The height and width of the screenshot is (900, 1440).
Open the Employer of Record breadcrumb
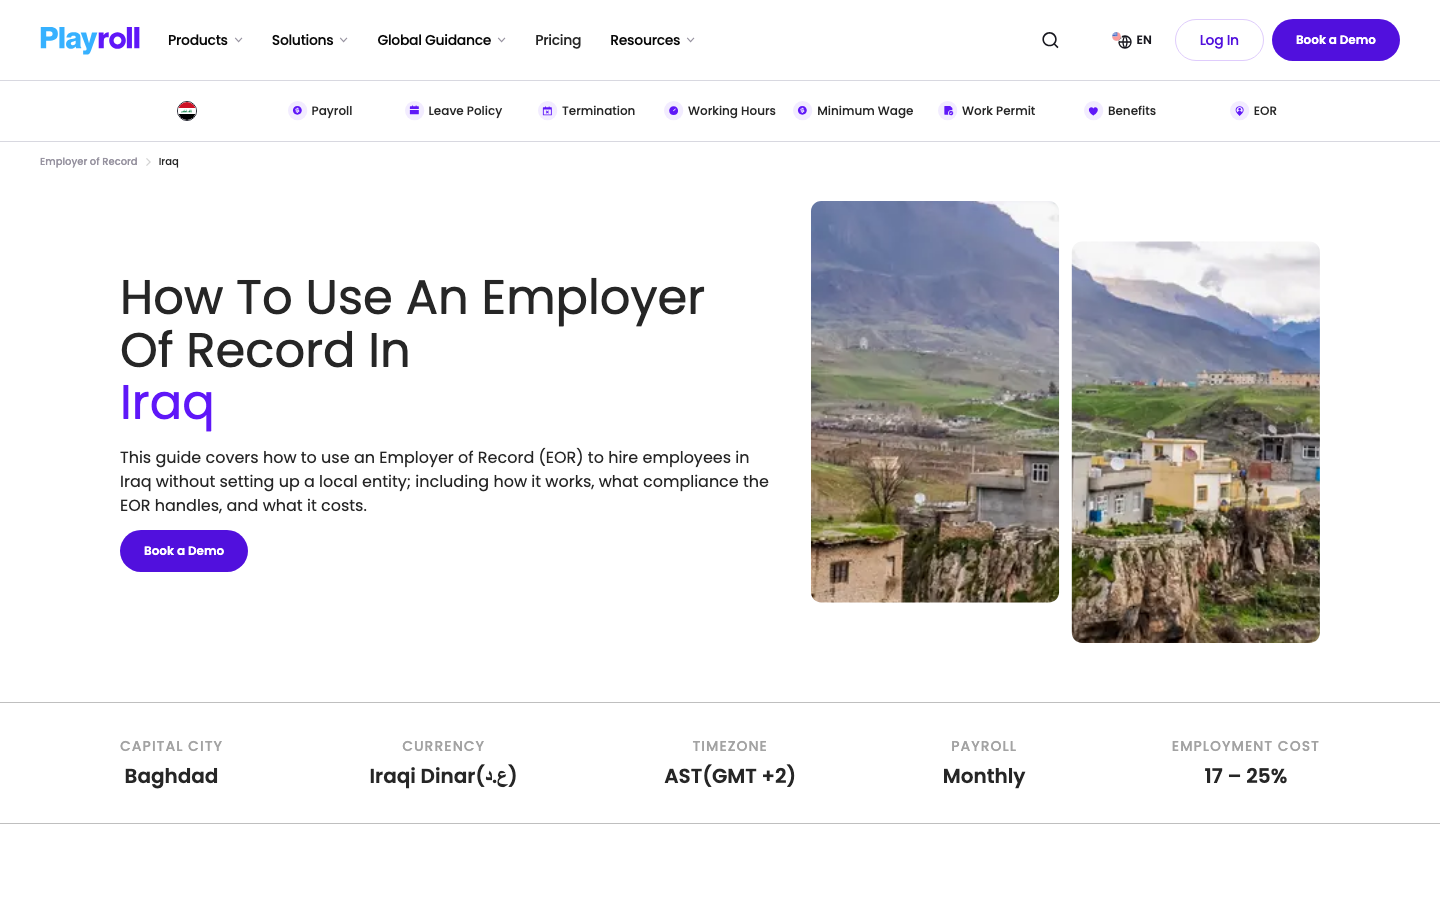89,161
